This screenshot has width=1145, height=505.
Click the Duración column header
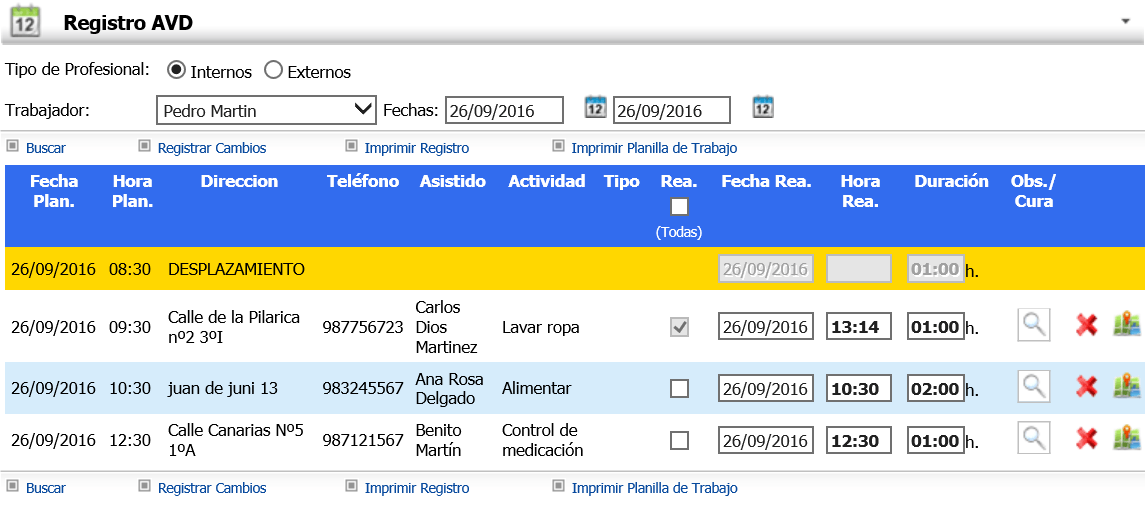pyautogui.click(x=951, y=182)
